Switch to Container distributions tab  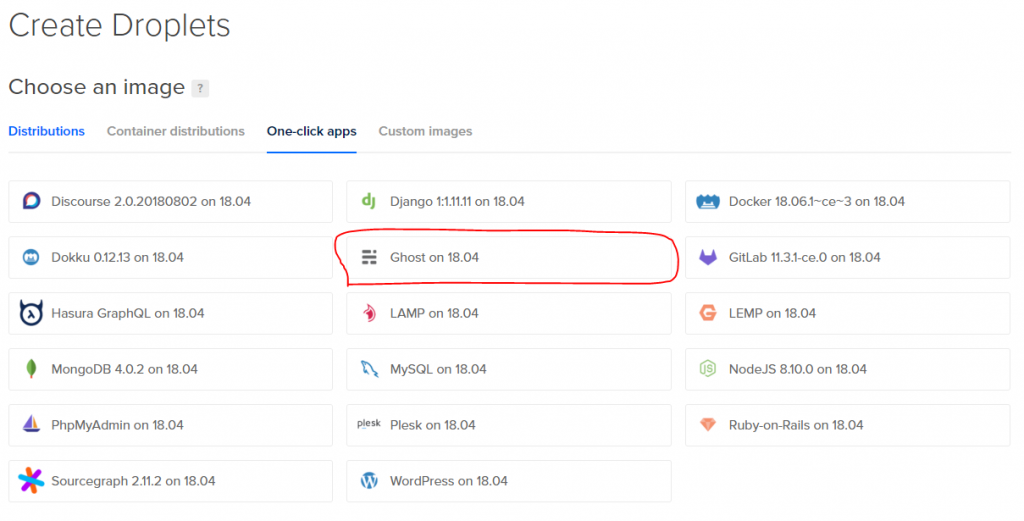coord(175,131)
